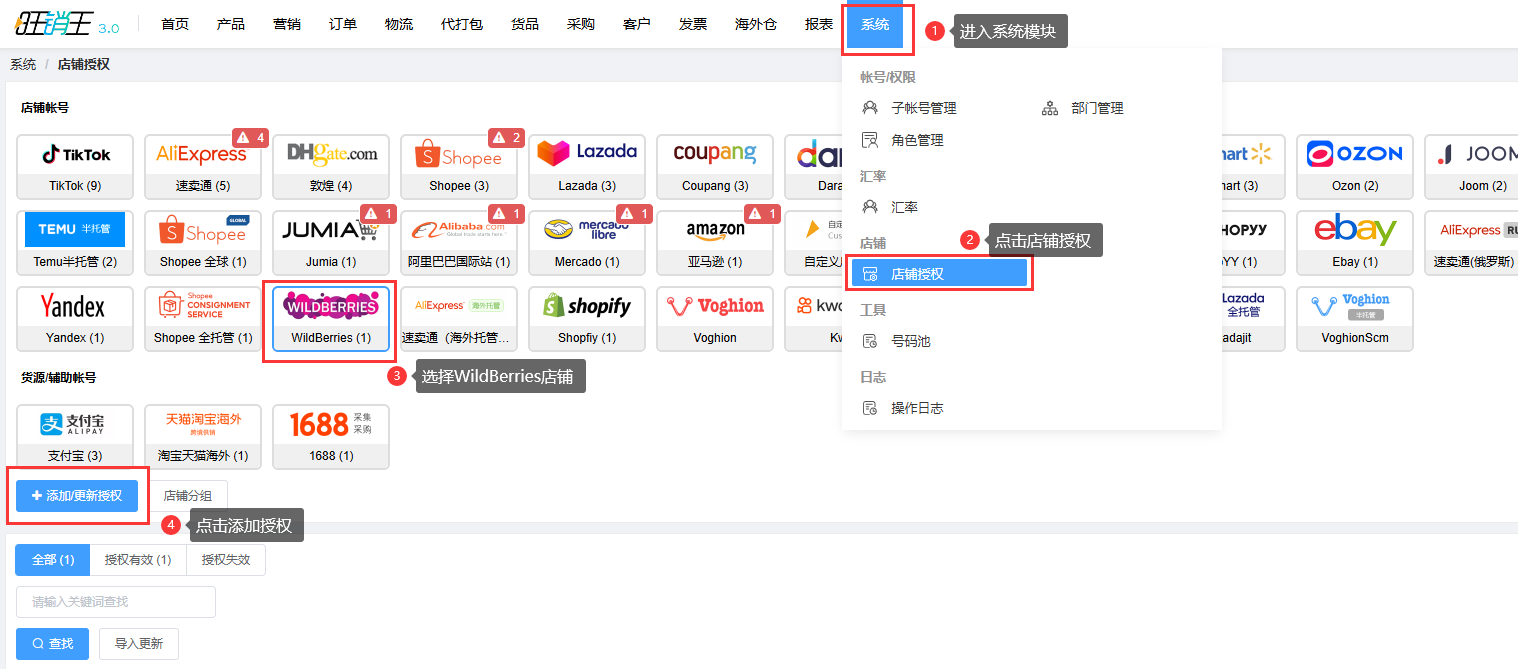Open the 系统 menu

[876, 24]
